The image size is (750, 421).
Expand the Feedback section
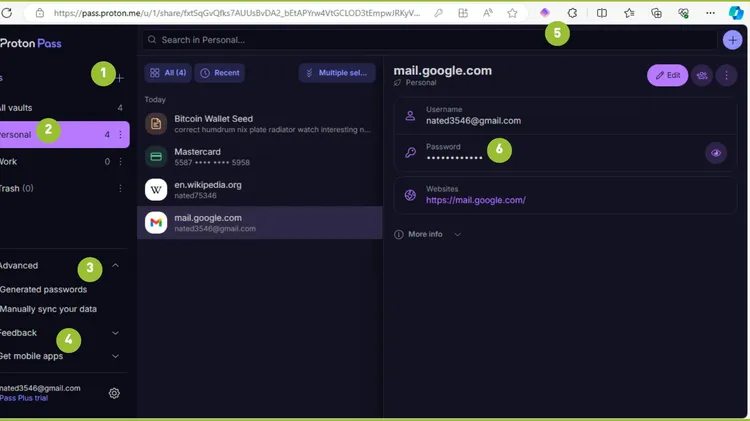tap(115, 333)
